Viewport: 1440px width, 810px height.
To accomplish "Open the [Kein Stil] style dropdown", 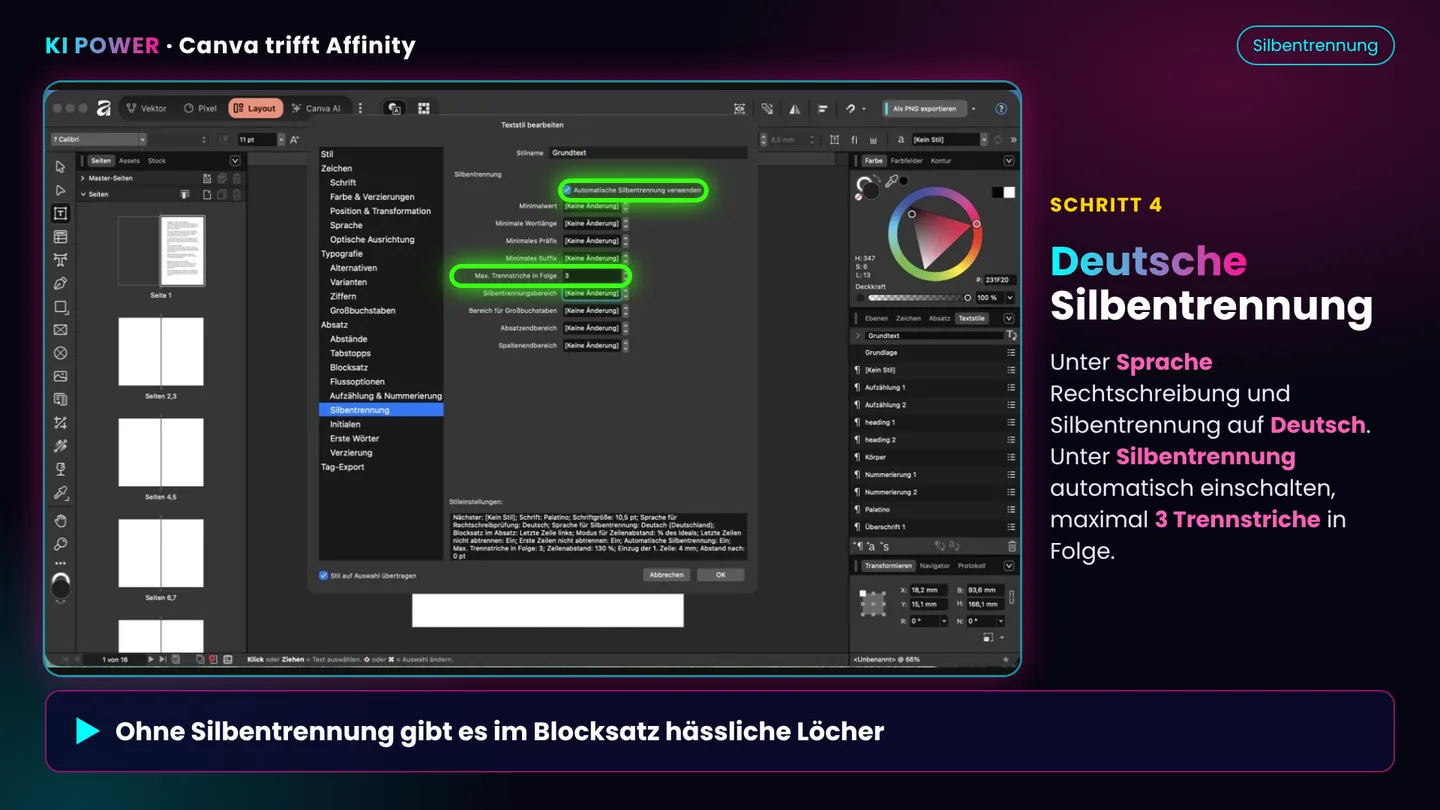I will [984, 140].
